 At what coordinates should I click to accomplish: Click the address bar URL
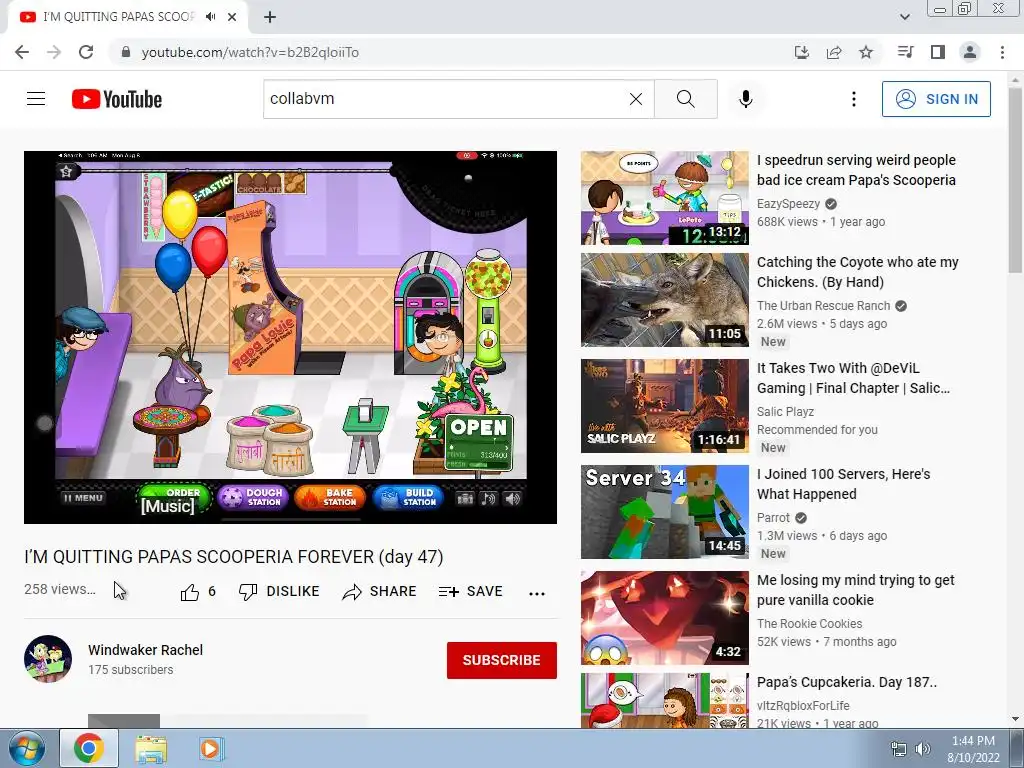250,52
